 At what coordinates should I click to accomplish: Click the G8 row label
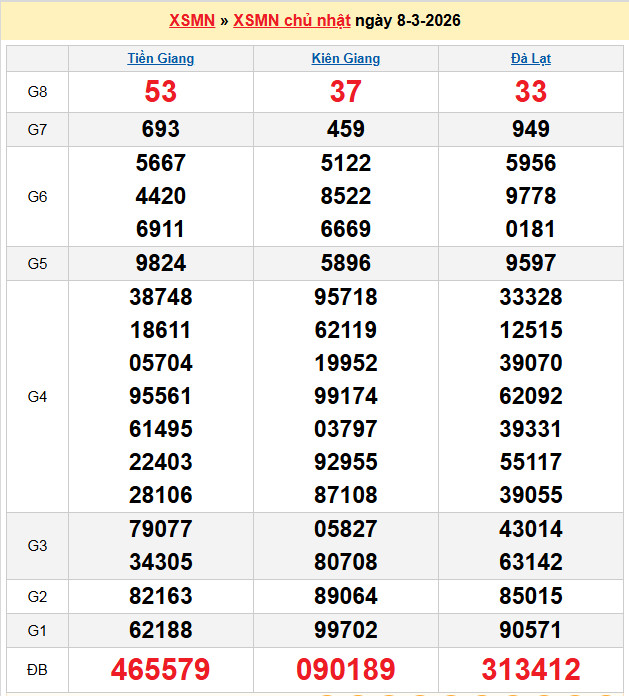pyautogui.click(x=37, y=92)
